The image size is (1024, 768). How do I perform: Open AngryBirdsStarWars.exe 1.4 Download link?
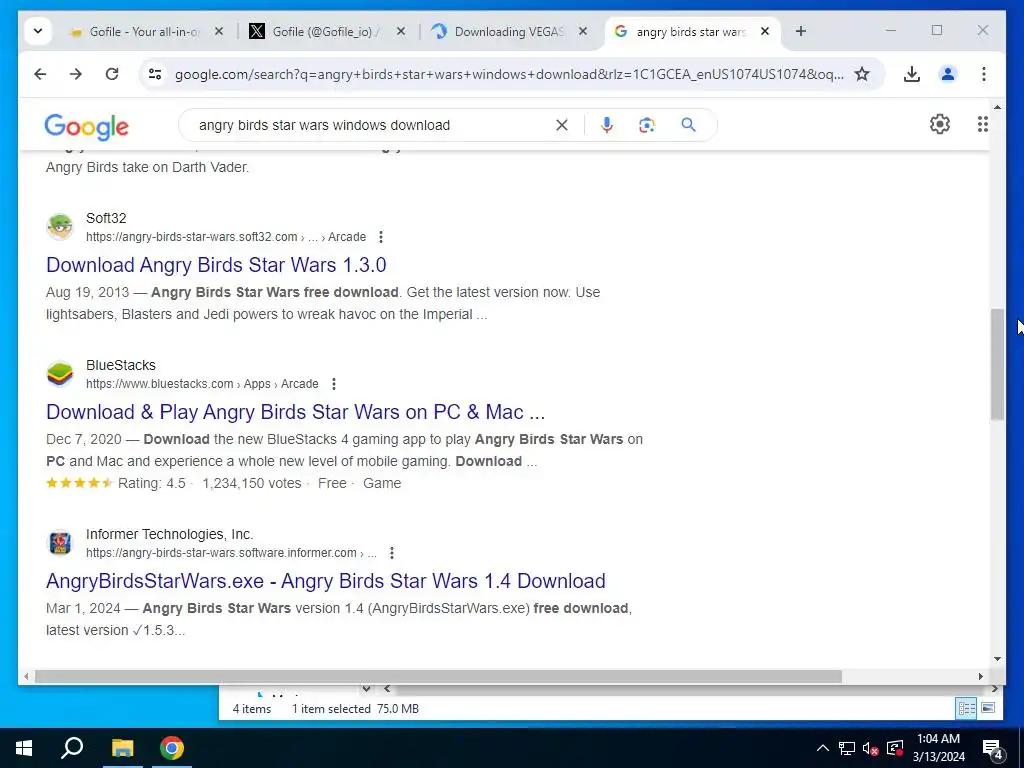pyautogui.click(x=326, y=581)
